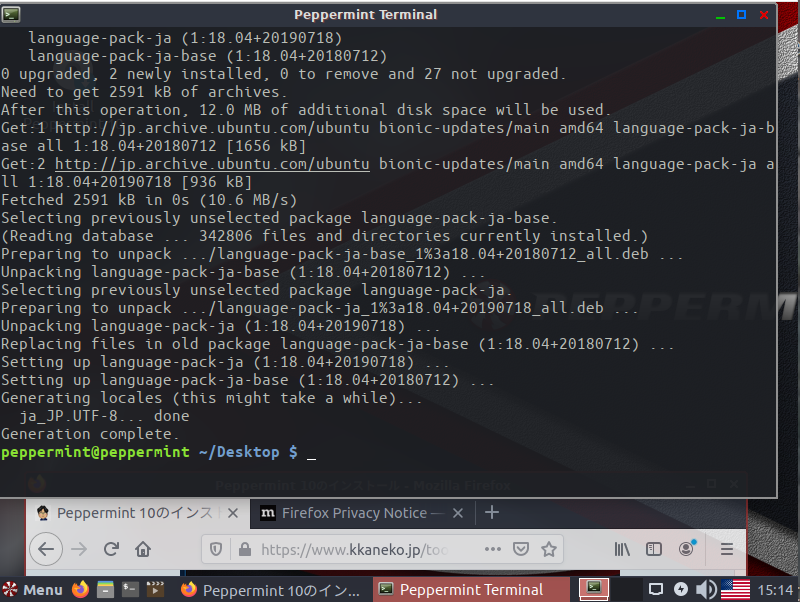Image resolution: width=800 pixels, height=602 pixels.
Task: Open underlined jp.archive.ubuntu.com link in terminal
Action: pos(212,164)
